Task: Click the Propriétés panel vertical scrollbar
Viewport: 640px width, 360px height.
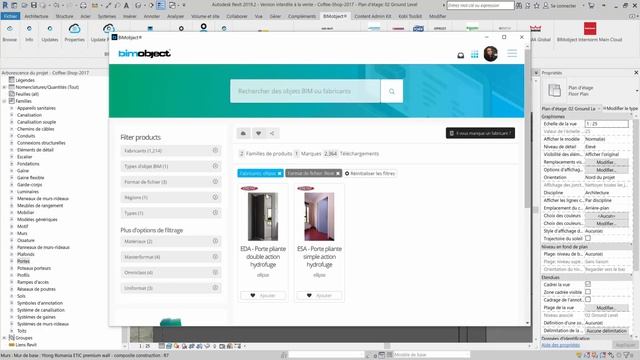Action: pos(636,196)
